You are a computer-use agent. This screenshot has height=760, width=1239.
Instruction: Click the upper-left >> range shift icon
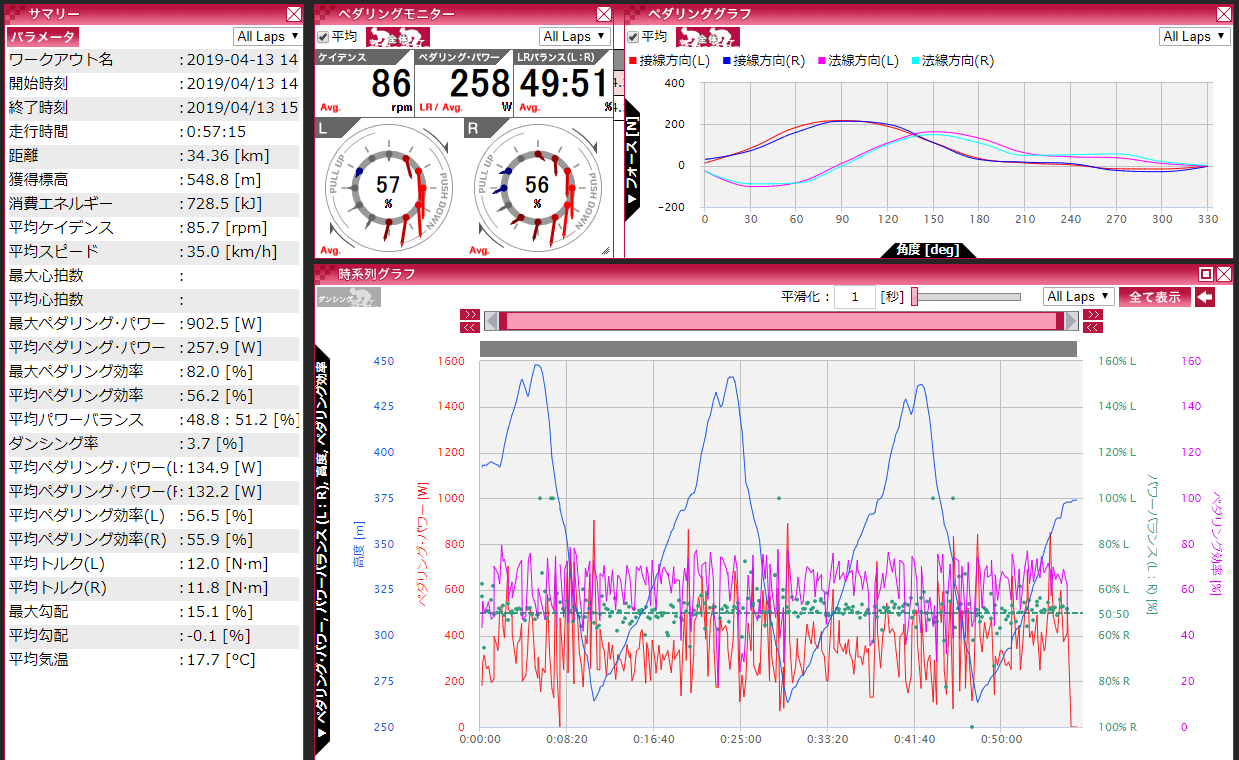tap(469, 315)
